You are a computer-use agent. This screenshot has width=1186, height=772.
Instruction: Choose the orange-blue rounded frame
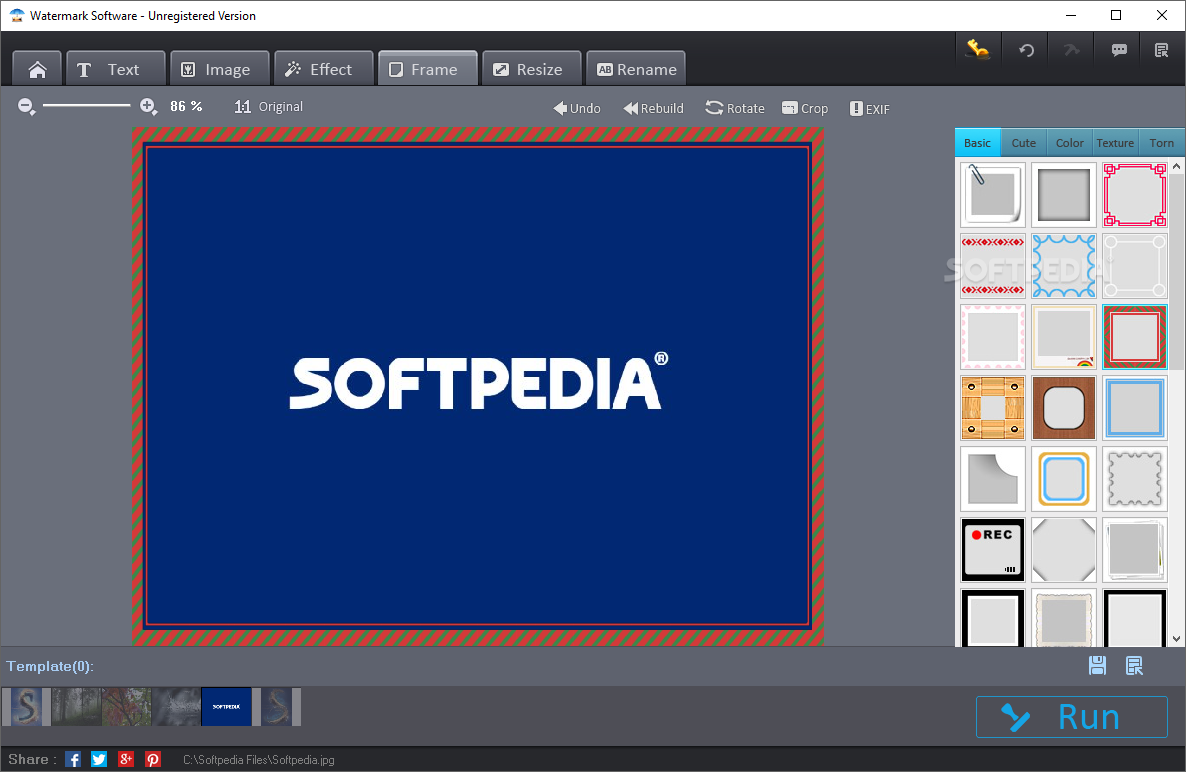tap(1063, 479)
